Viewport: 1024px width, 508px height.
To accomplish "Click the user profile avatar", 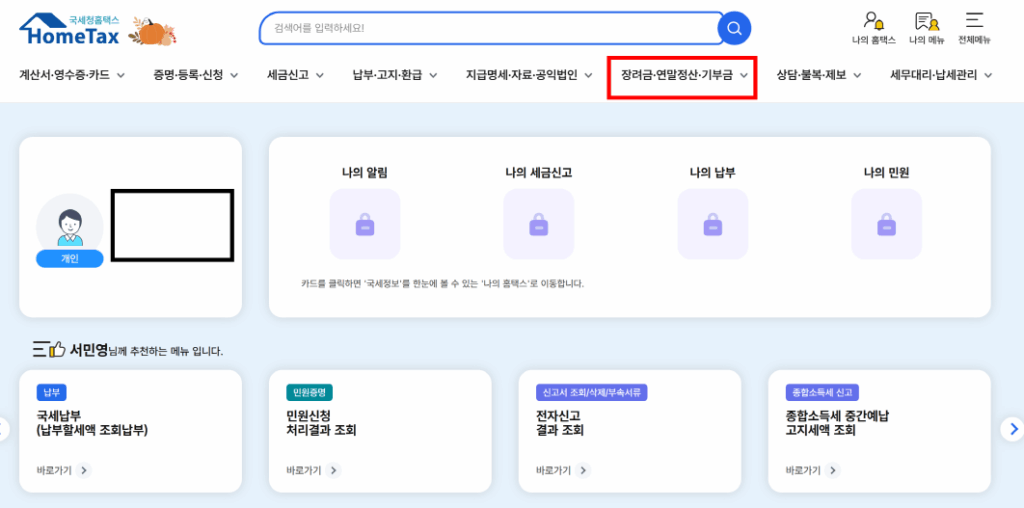I will point(69,226).
